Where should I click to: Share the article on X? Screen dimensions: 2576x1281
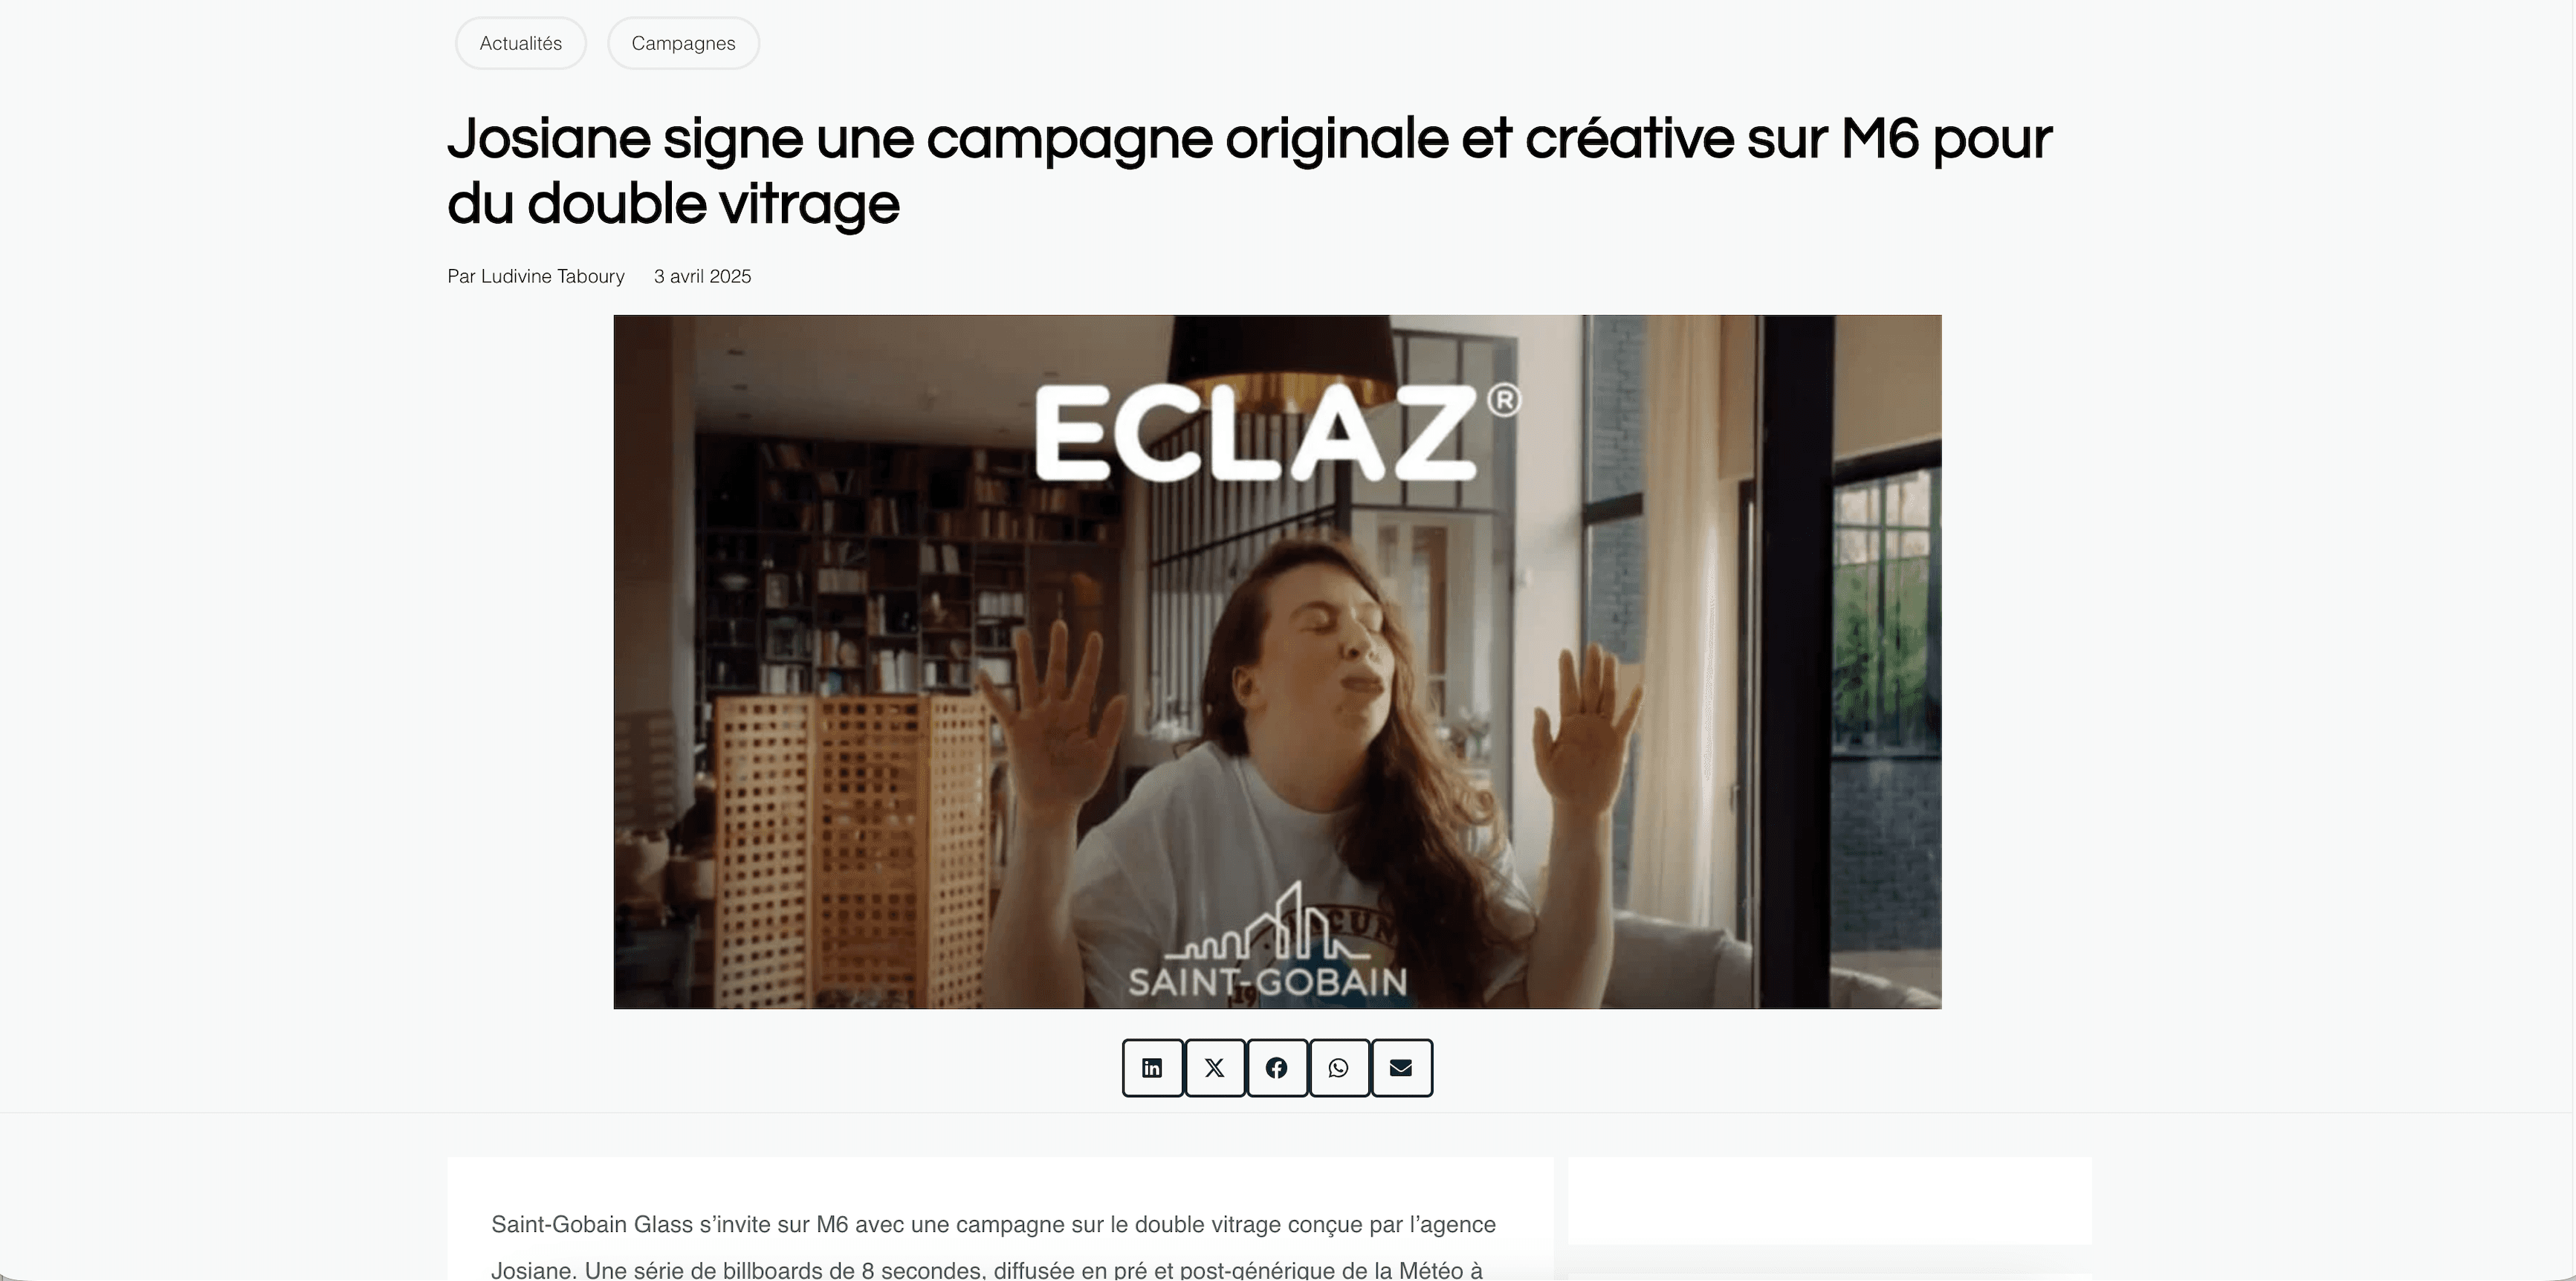click(x=1215, y=1068)
